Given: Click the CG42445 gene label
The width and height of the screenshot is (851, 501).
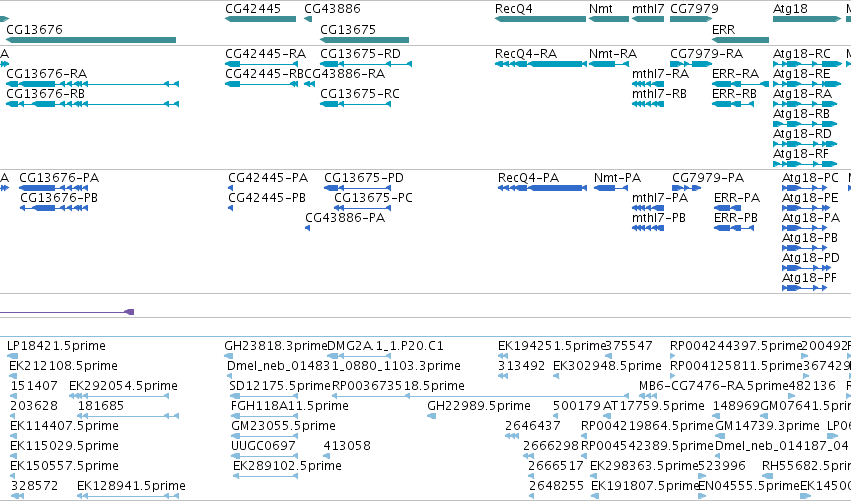Looking at the screenshot, I should tap(253, 9).
